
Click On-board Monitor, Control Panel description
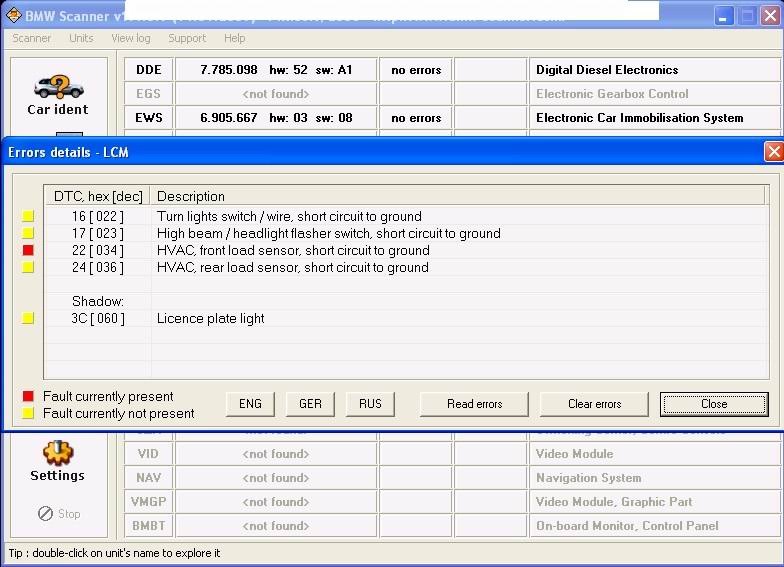coord(627,526)
